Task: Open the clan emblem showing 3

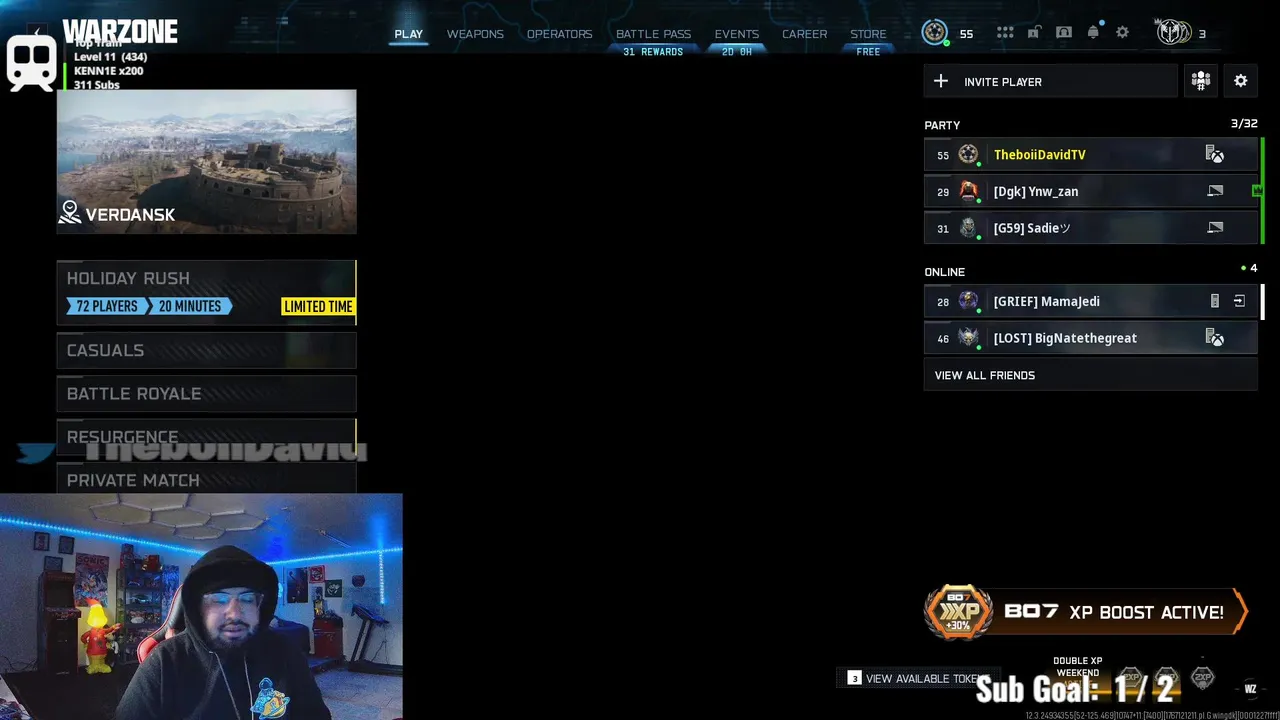Action: [x=1173, y=33]
